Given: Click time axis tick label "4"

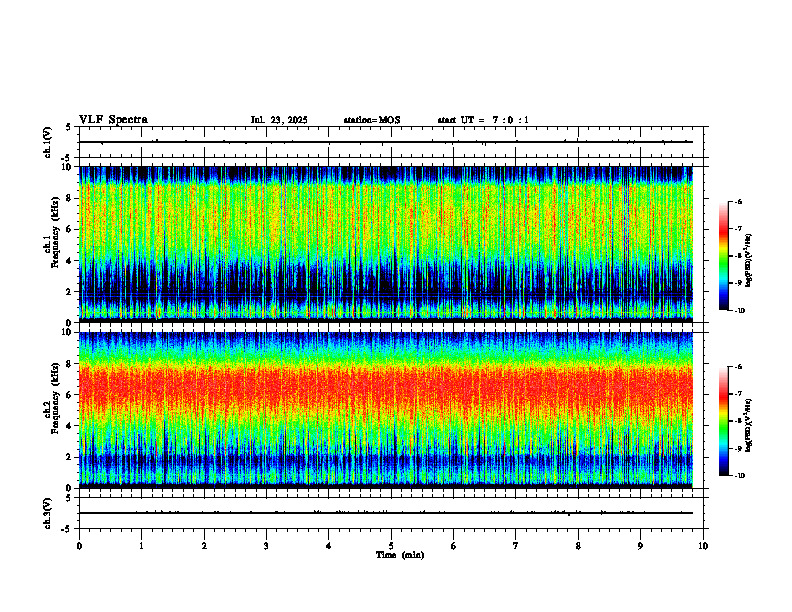Looking at the screenshot, I should [329, 546].
